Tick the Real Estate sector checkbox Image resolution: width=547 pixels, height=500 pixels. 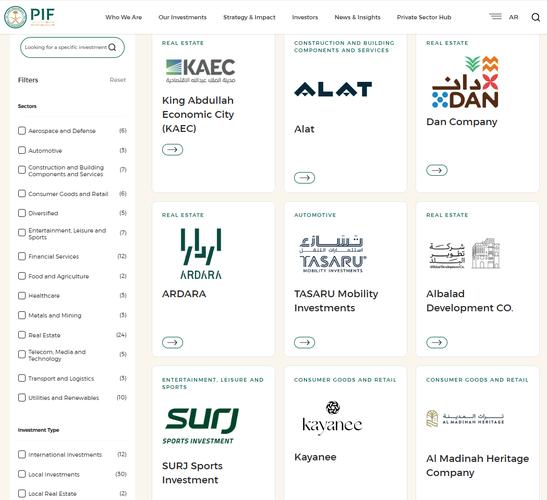click(x=22, y=335)
